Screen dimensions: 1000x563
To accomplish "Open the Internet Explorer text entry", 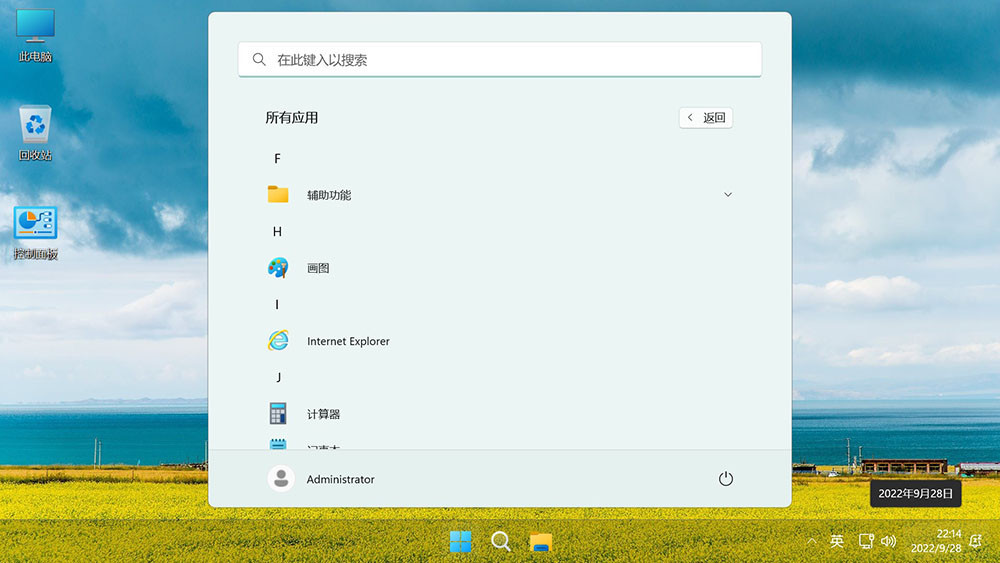I will click(x=348, y=341).
